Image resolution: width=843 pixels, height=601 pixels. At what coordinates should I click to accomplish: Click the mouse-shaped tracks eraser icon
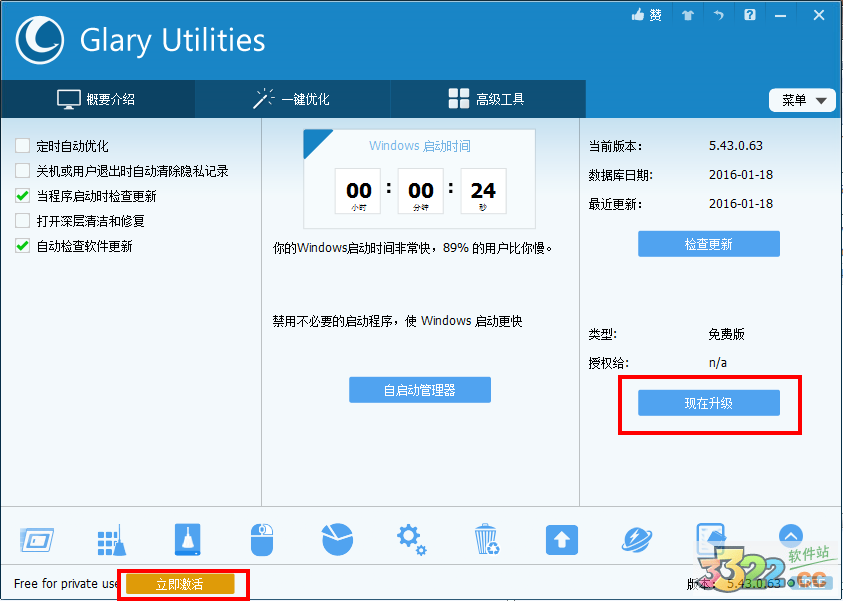click(262, 540)
